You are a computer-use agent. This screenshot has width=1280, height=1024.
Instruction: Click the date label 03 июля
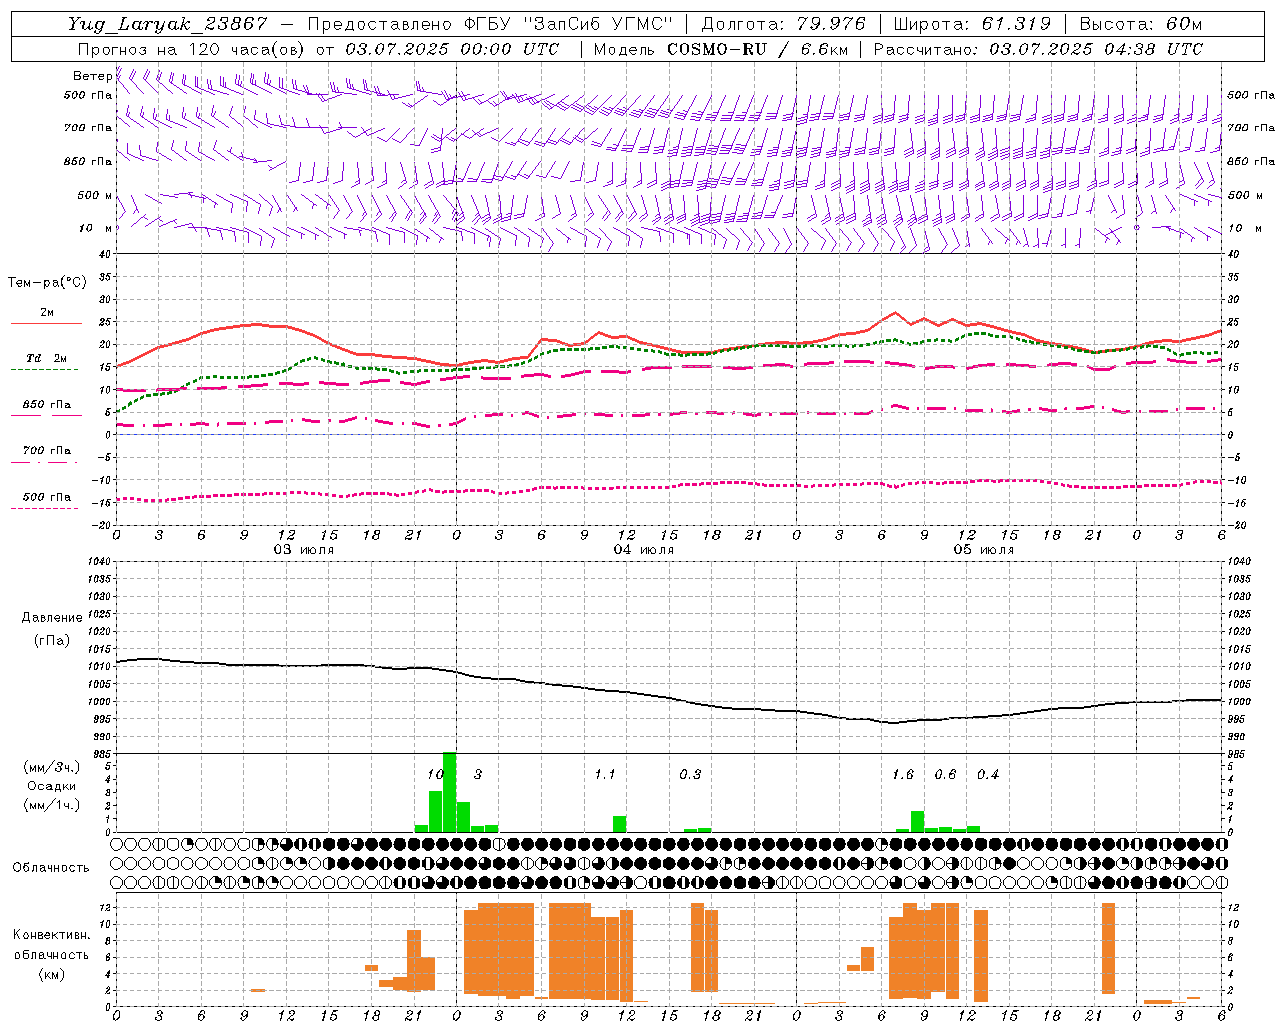304,550
